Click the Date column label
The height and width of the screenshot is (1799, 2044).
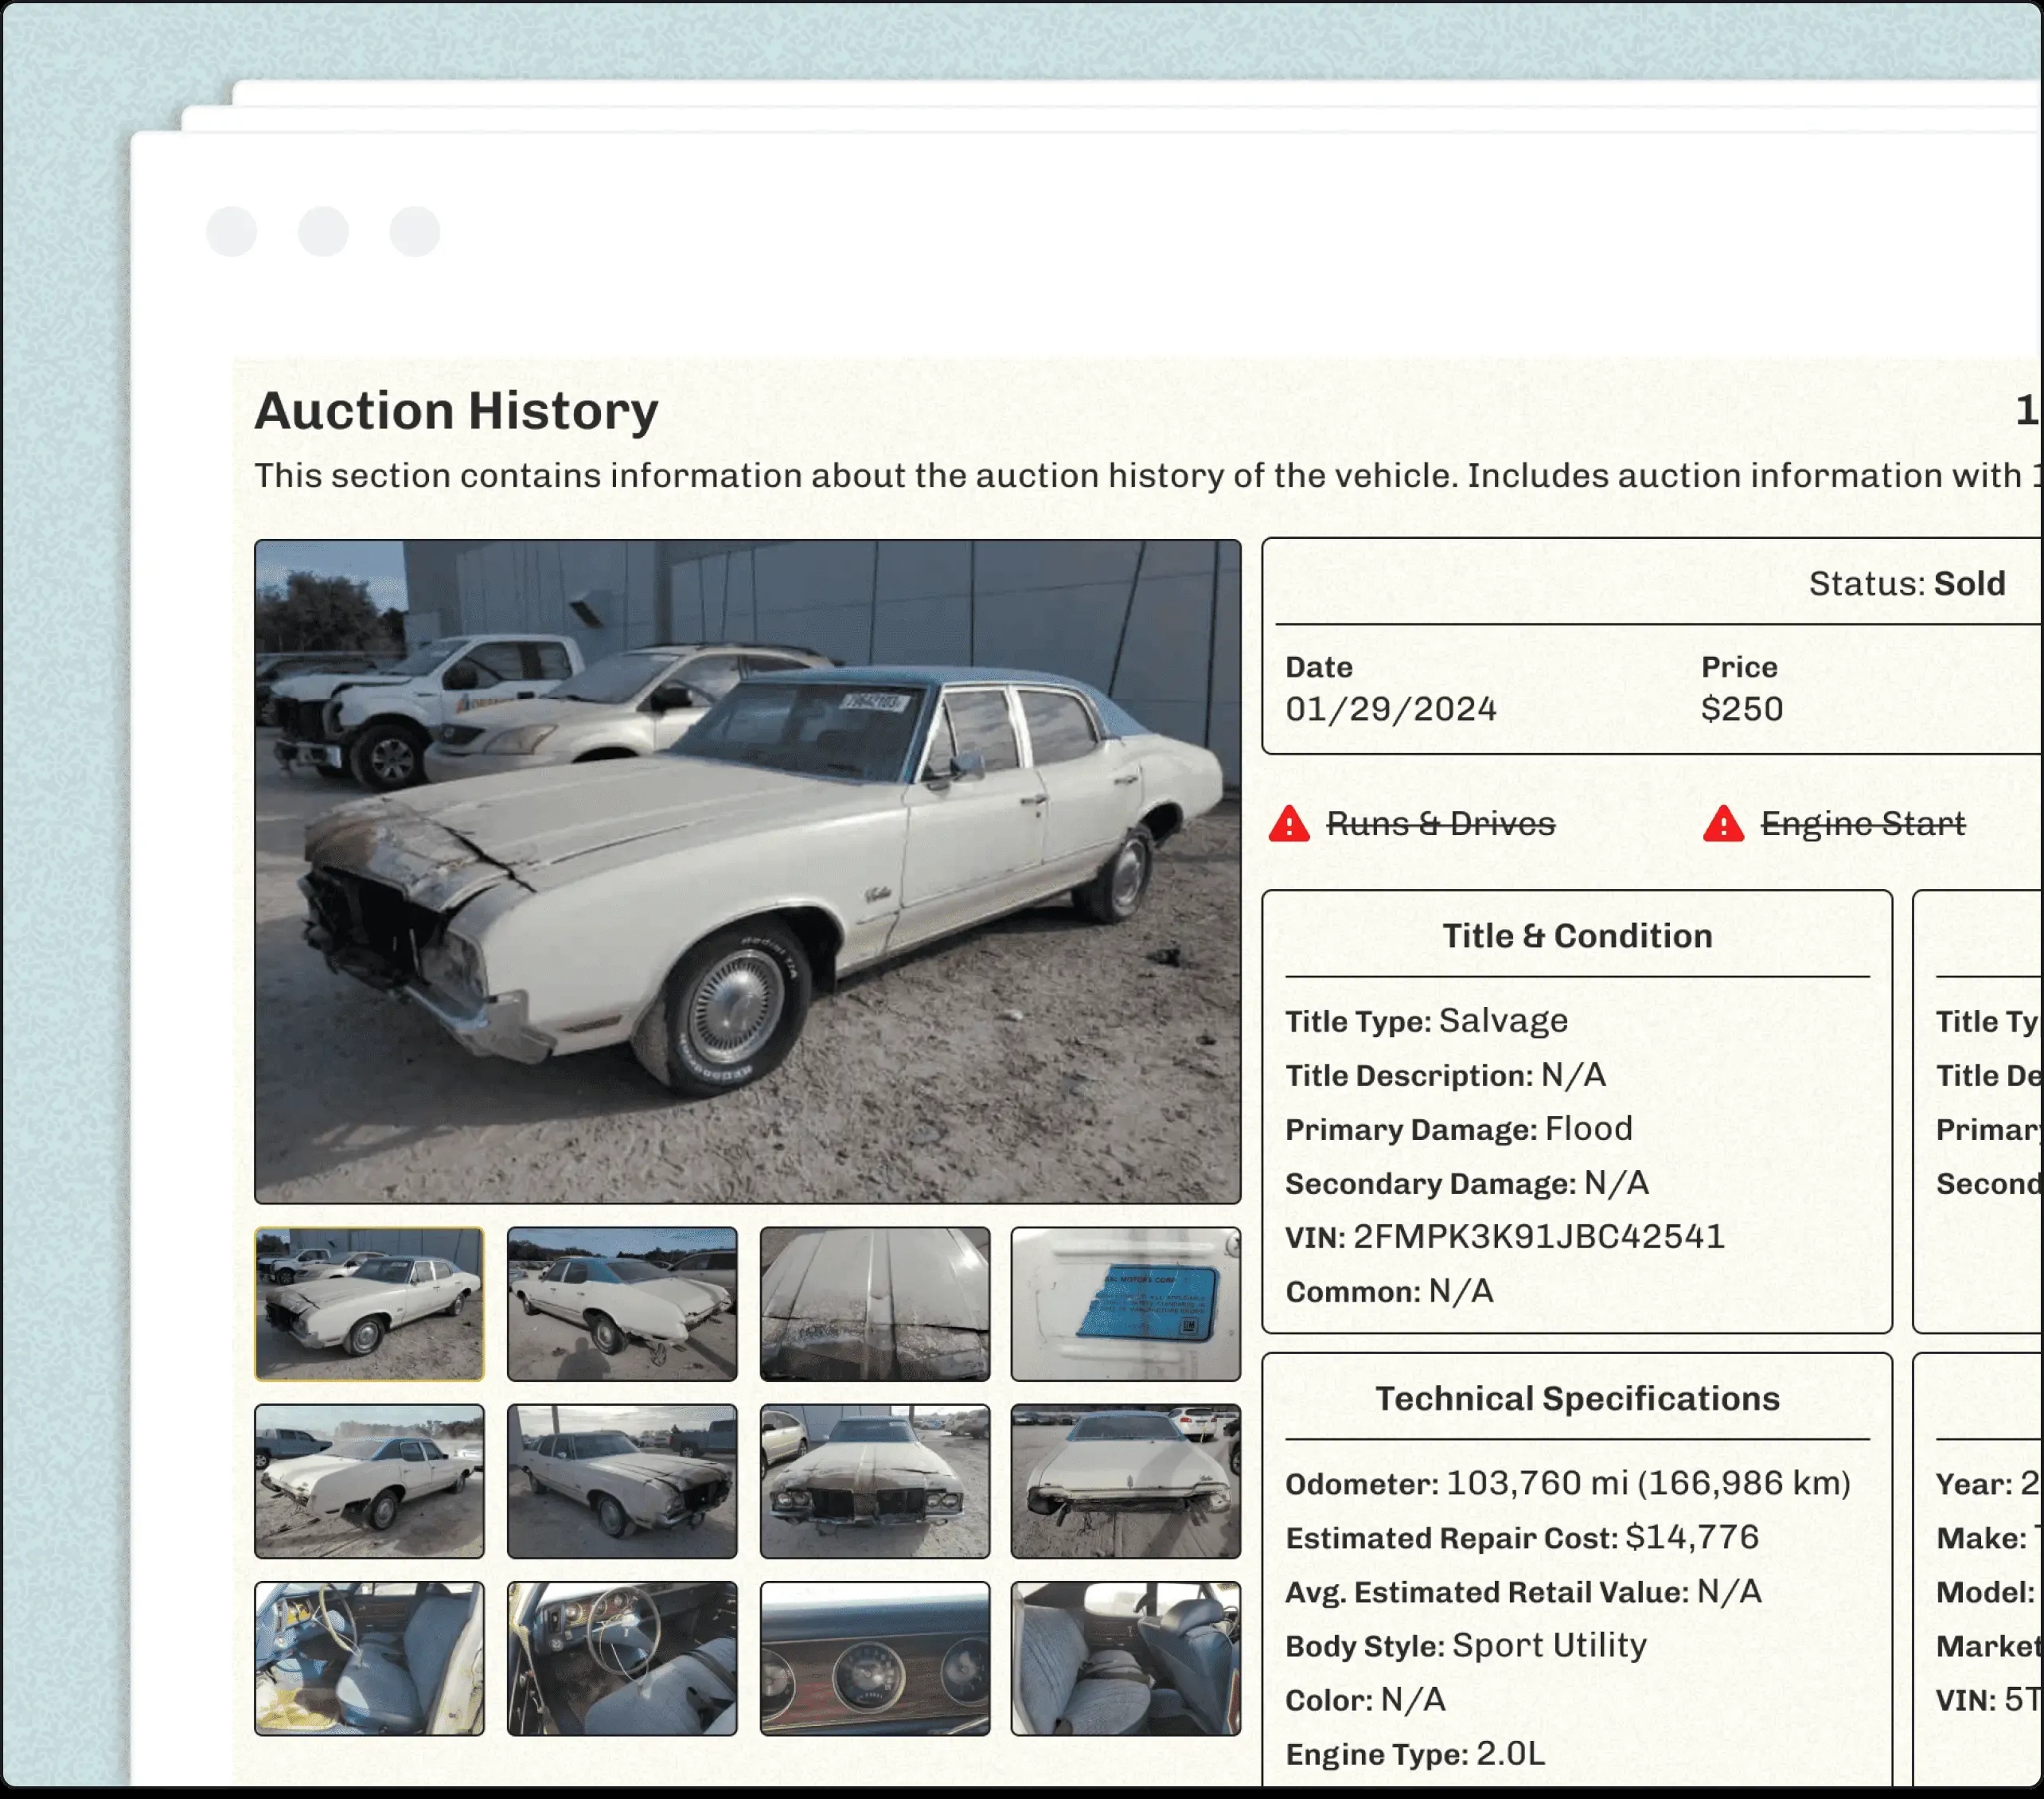pyautogui.click(x=1319, y=667)
